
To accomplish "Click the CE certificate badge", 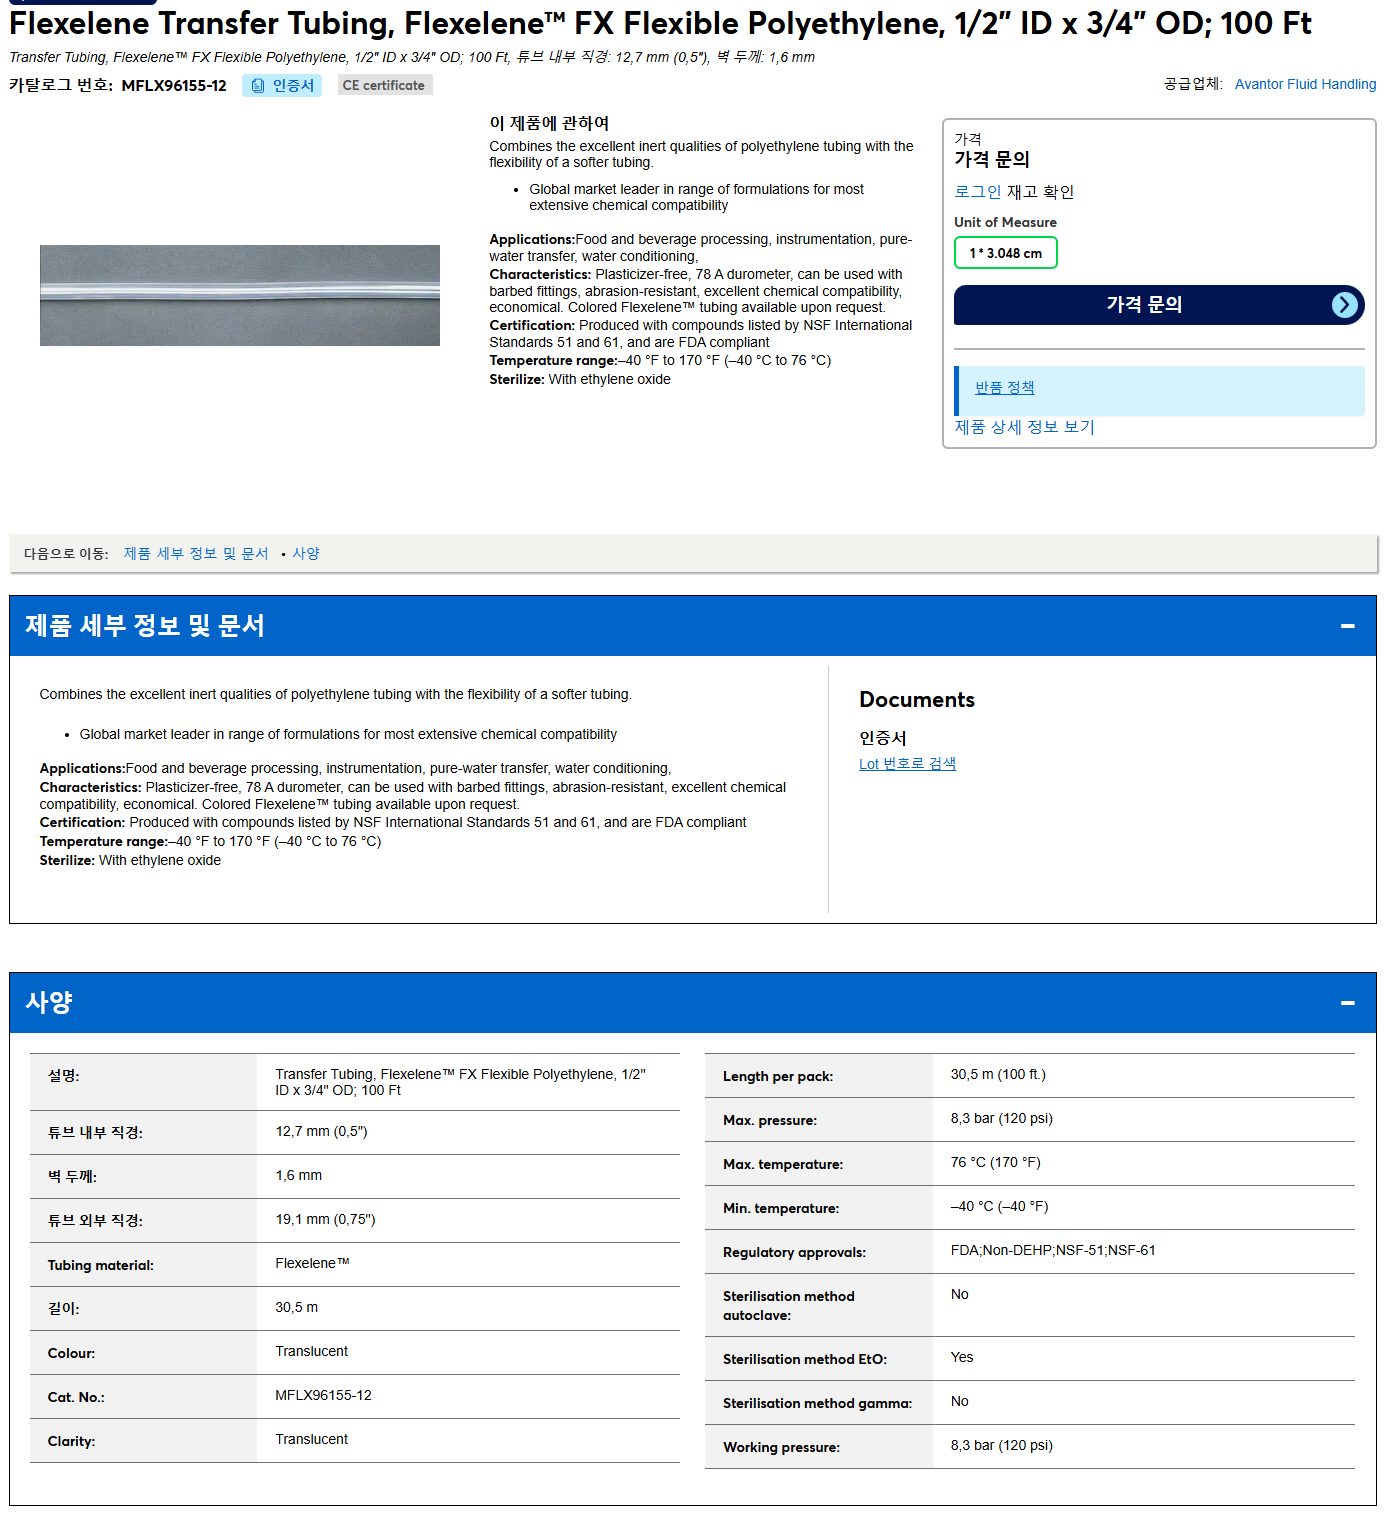I will click(385, 86).
